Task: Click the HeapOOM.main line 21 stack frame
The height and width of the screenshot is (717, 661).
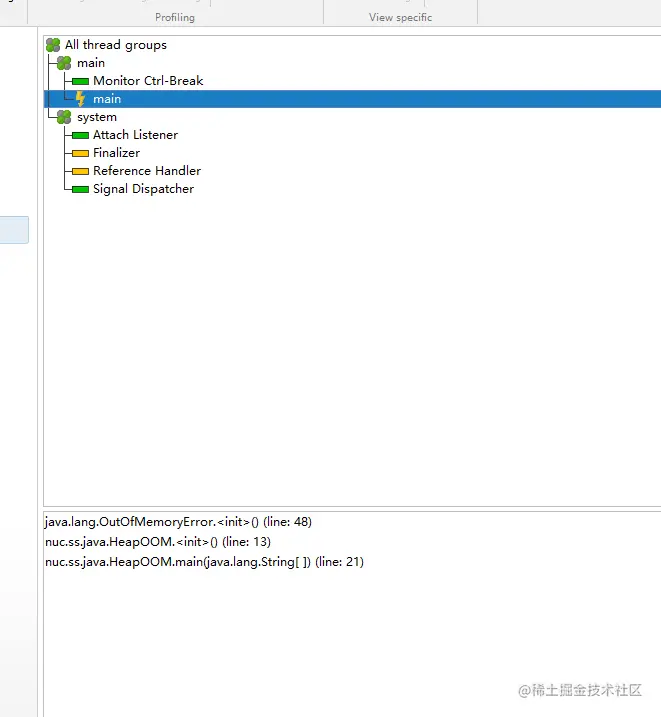Action: click(x=204, y=562)
